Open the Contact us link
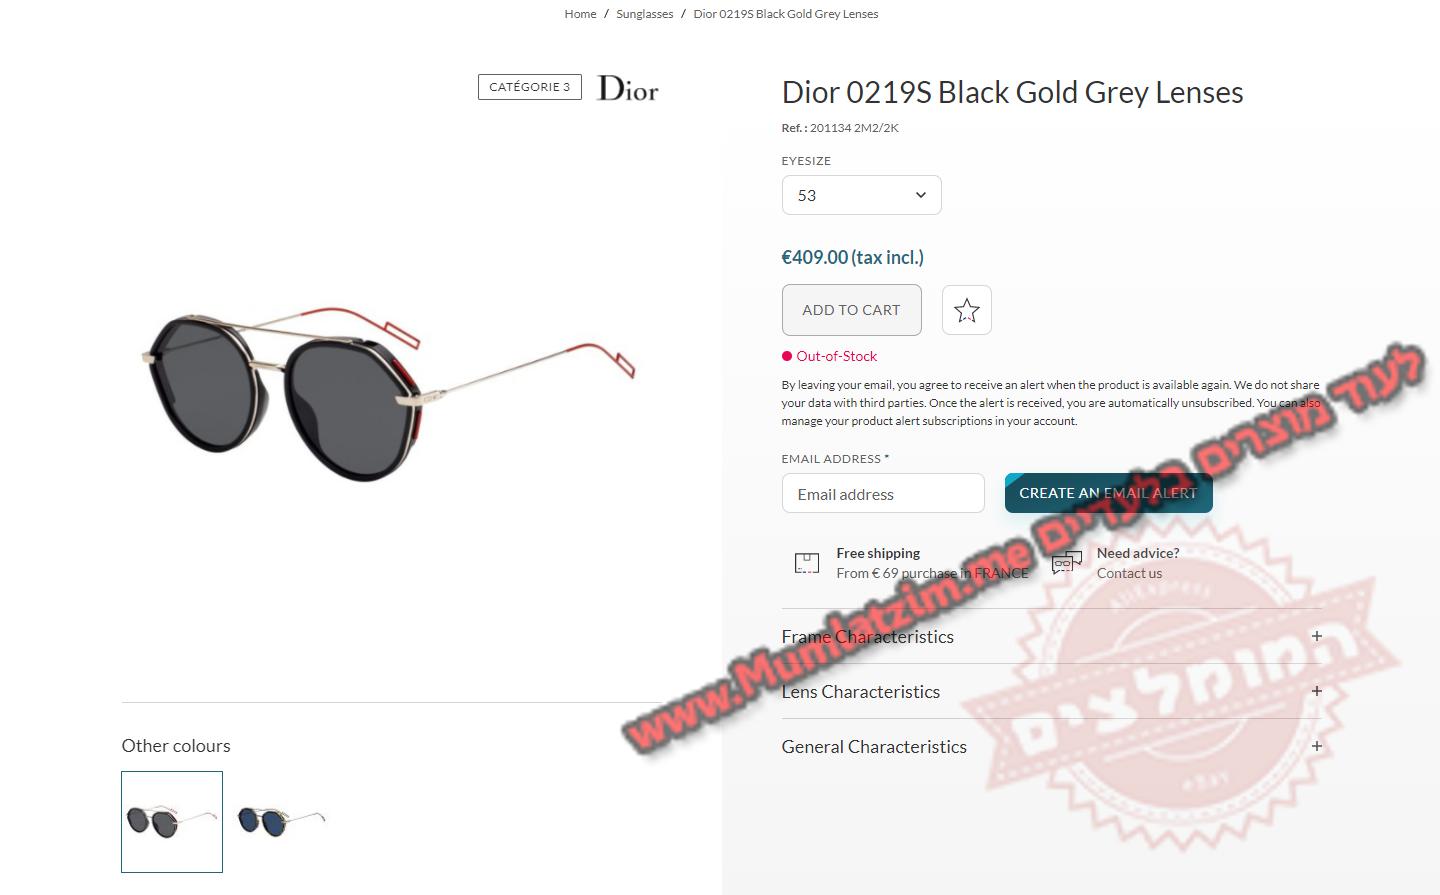Screen dimensions: 1440x895 (x=1129, y=573)
